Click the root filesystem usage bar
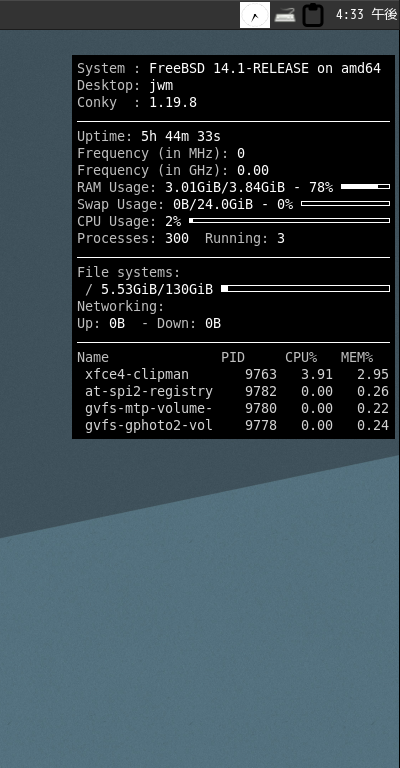 pos(306,289)
